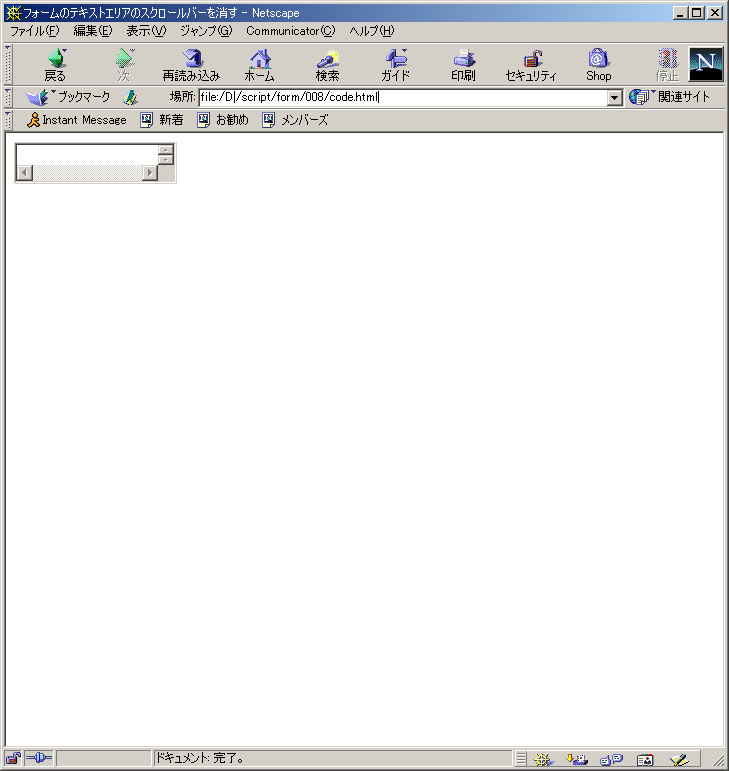Image resolution: width=729 pixels, height=771 pixels.
Task: Click the online/offline connection status icon
Action: point(38,758)
